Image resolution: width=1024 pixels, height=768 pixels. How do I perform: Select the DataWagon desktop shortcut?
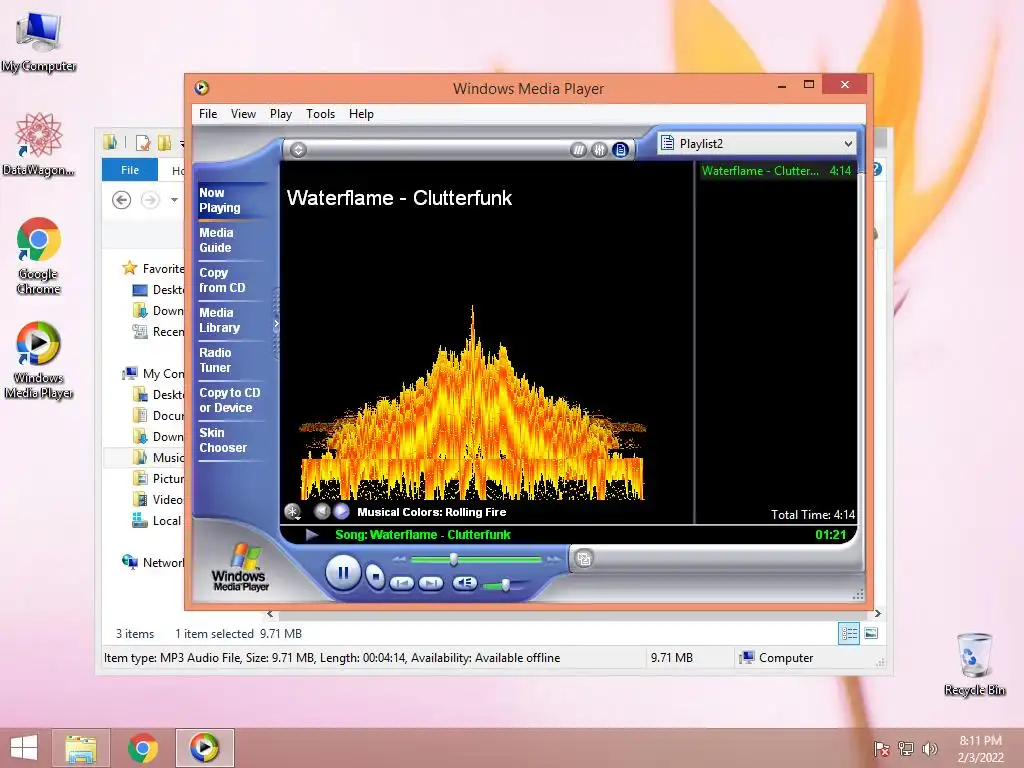point(39,145)
